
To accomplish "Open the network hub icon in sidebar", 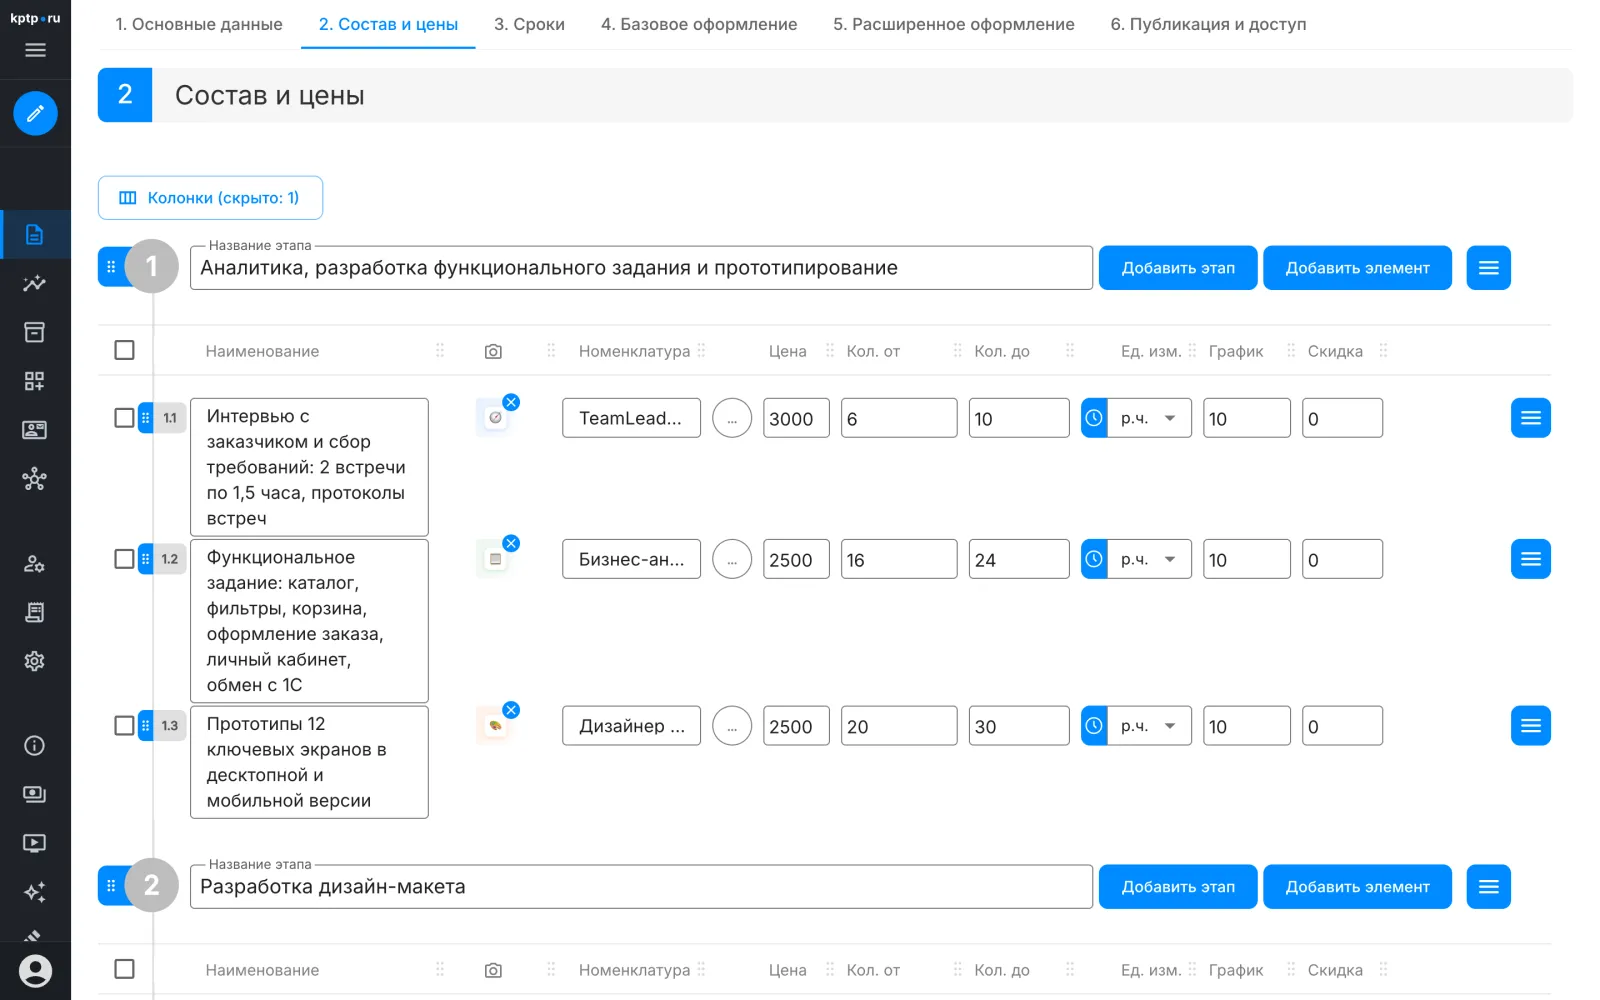I will pyautogui.click(x=35, y=479).
